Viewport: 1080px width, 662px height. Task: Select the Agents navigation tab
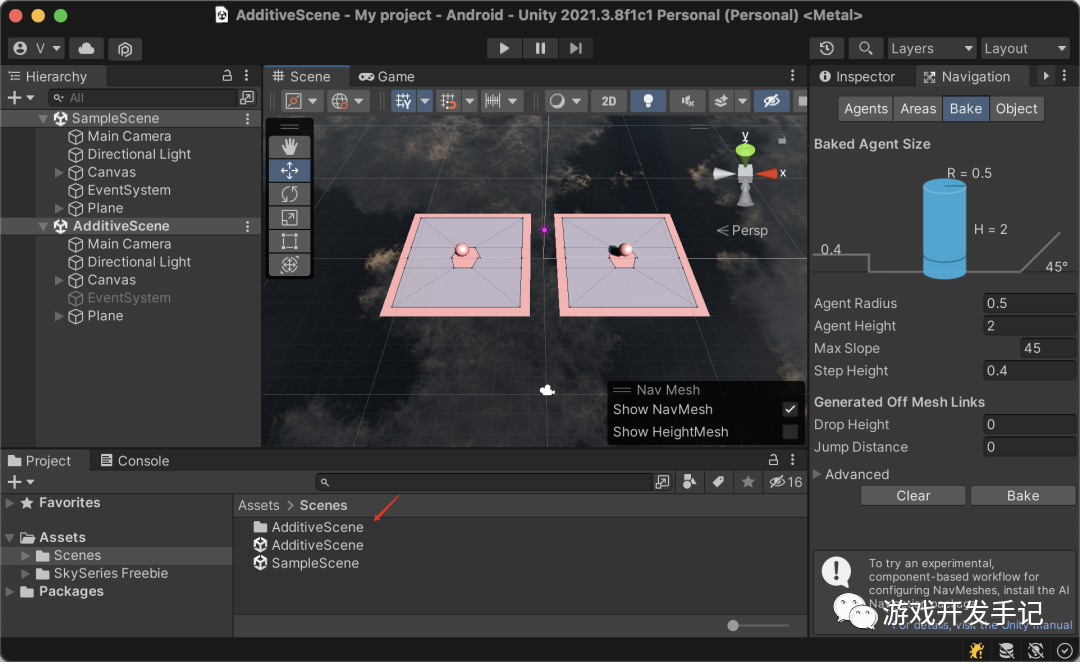tap(866, 108)
